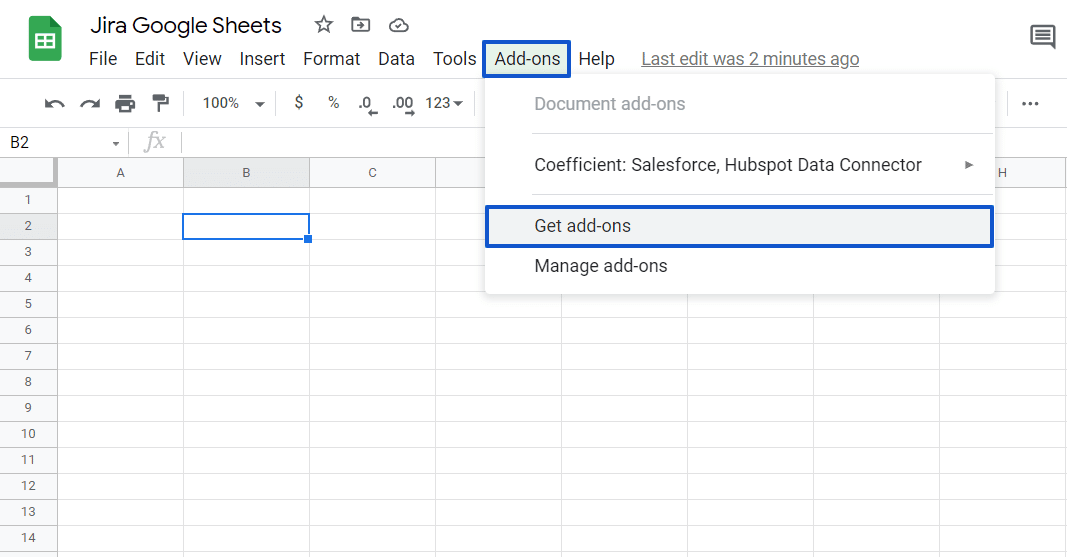The width and height of the screenshot is (1067, 557).
Task: Click the Jira Google Sheets title
Action: (186, 25)
